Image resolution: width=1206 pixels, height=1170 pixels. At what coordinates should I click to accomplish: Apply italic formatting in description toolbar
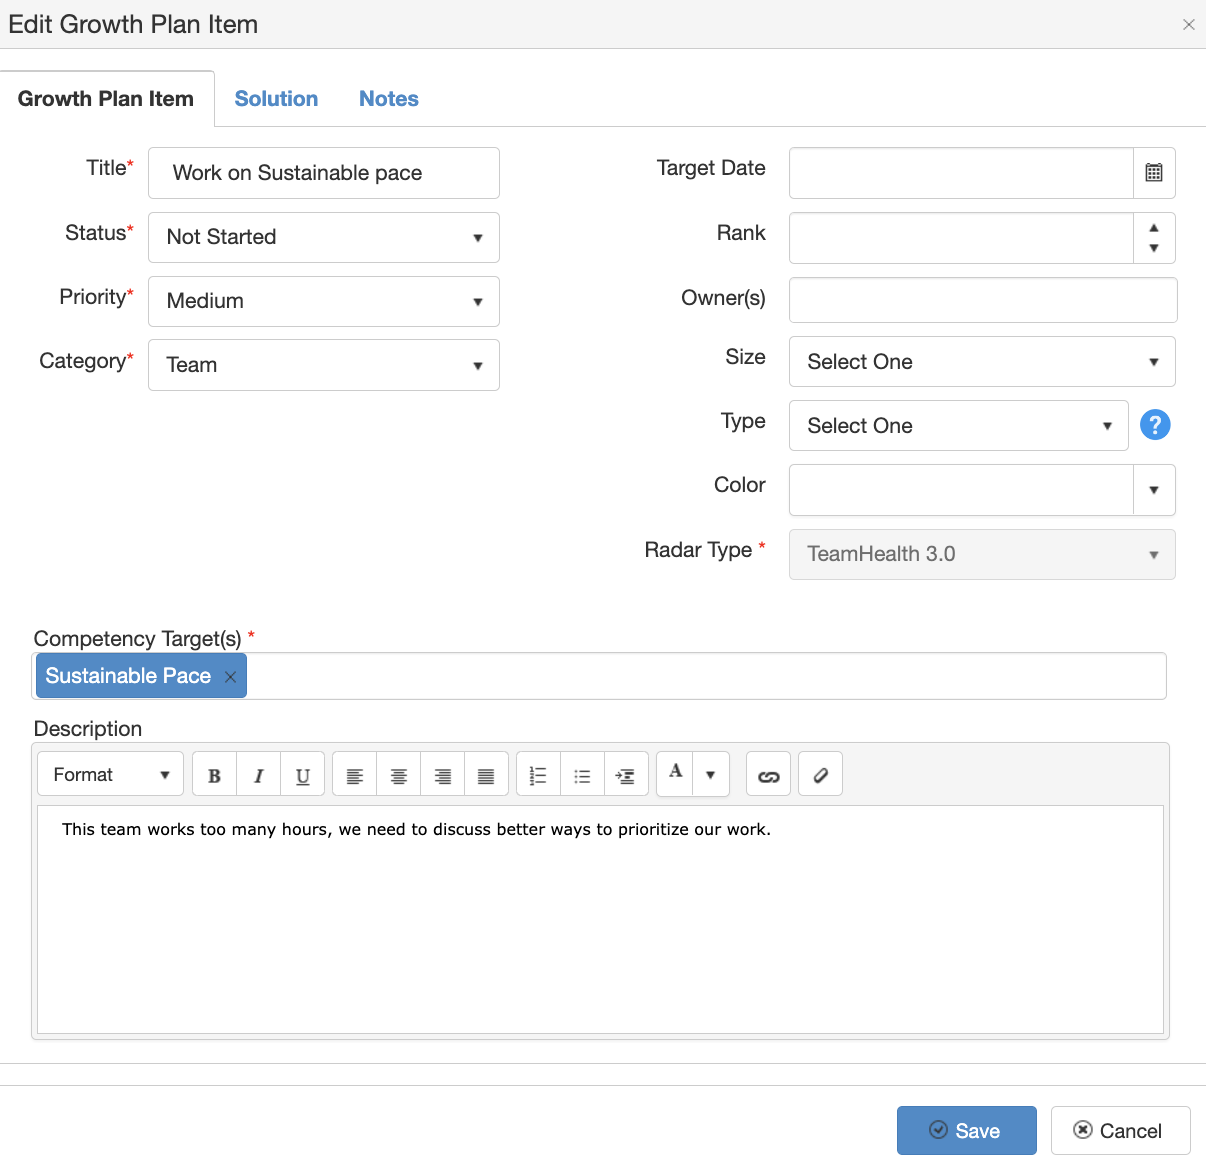coord(258,775)
